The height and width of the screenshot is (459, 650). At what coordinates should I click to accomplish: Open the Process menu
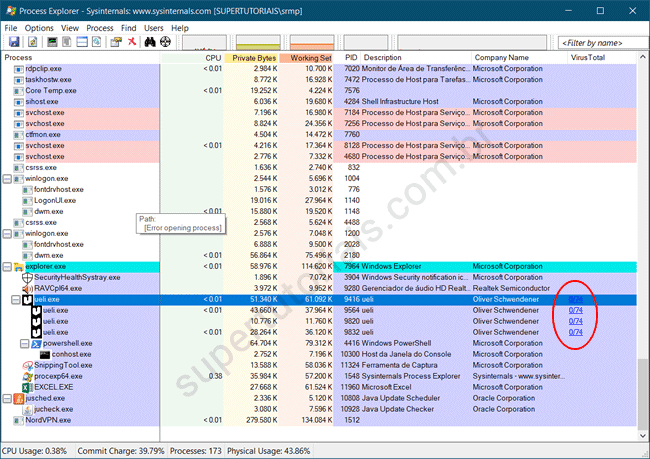(x=100, y=28)
